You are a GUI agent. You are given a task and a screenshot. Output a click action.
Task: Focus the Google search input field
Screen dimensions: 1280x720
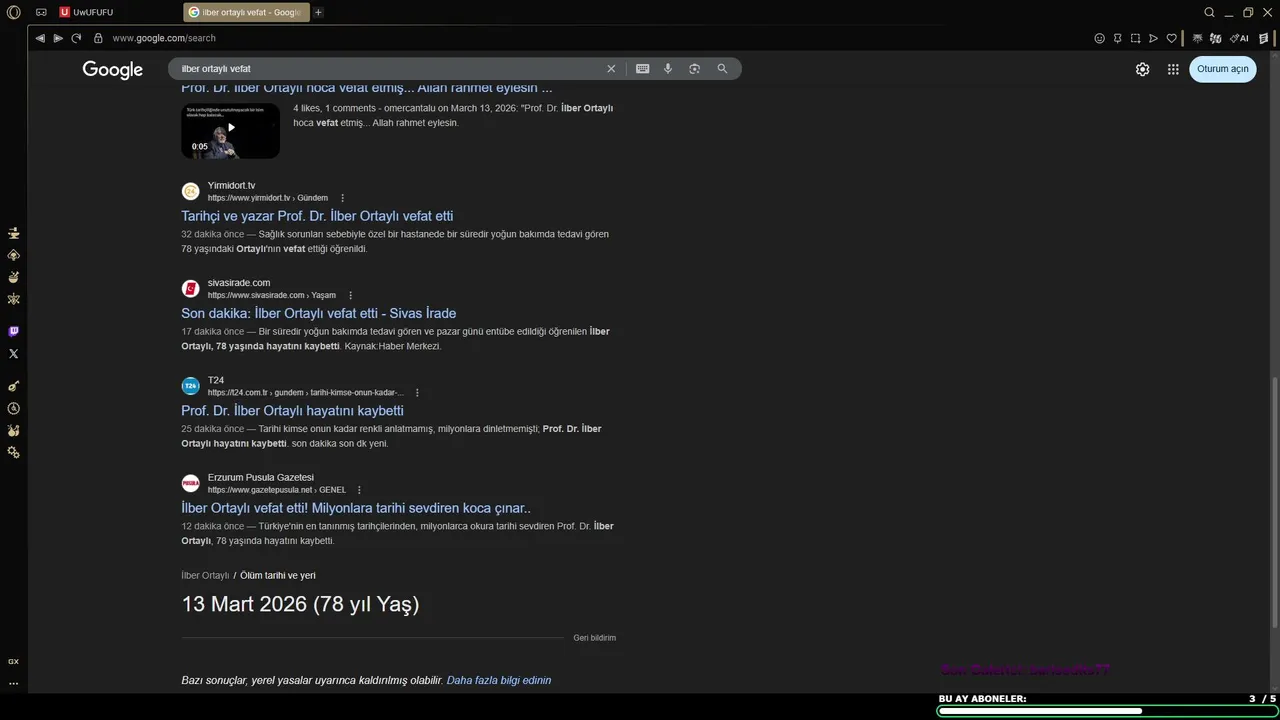coord(390,69)
